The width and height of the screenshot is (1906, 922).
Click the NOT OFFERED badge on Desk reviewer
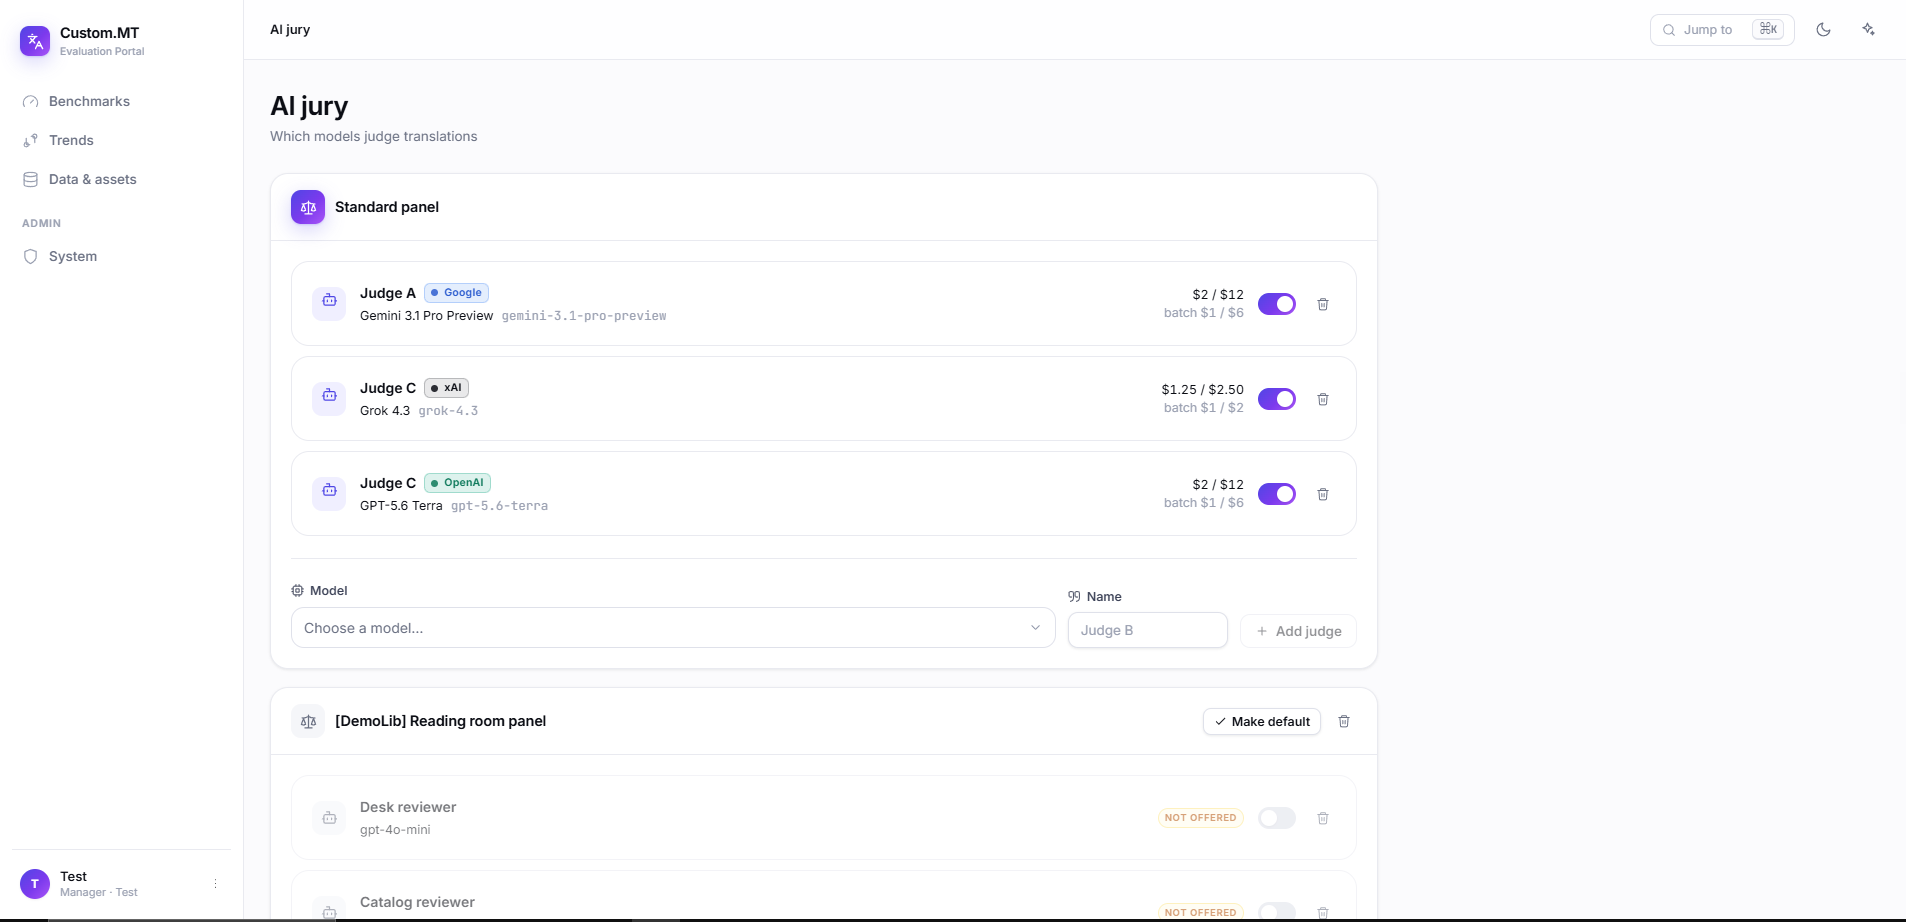click(x=1201, y=818)
